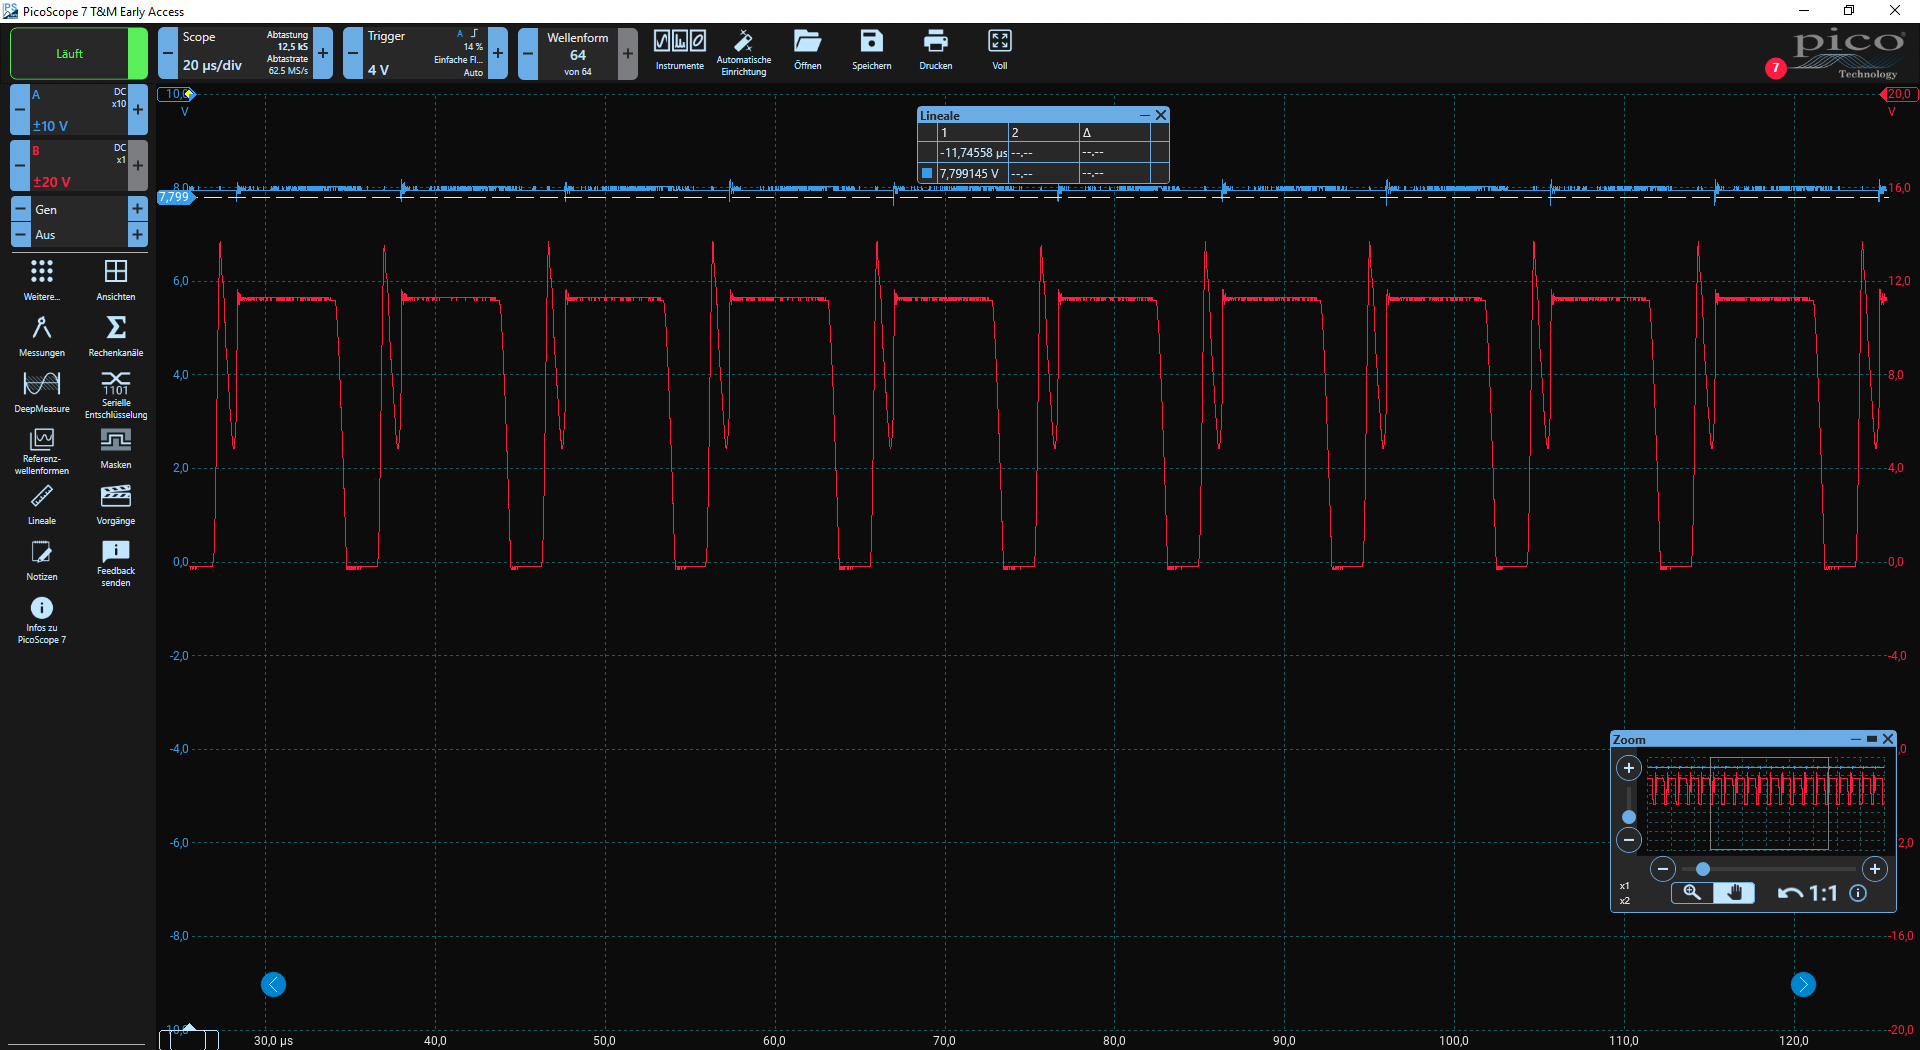Image resolution: width=1920 pixels, height=1050 pixels.
Task: Click zoom overview waveform thumbnail
Action: tap(1766, 802)
